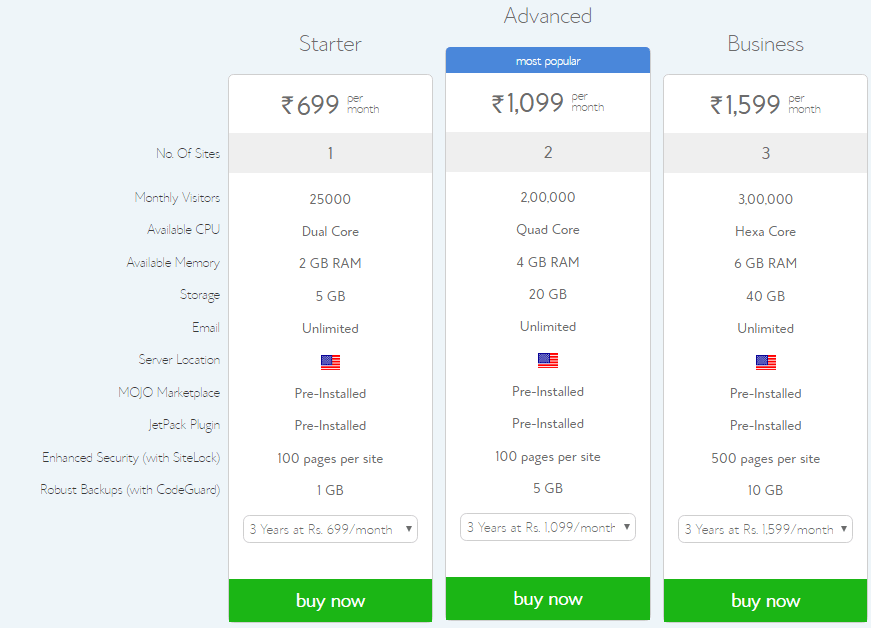This screenshot has width=871, height=628.
Task: Click the ₹1,099 per month price
Action: coord(548,102)
